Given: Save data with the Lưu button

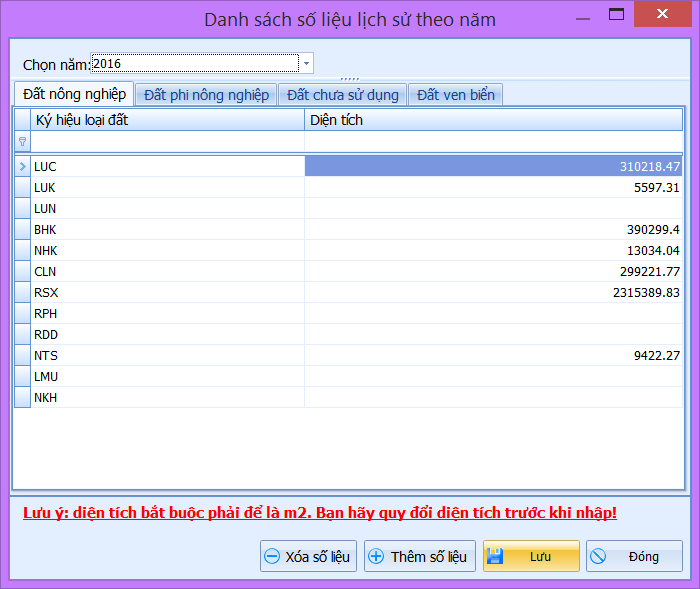Looking at the screenshot, I should [x=530, y=557].
